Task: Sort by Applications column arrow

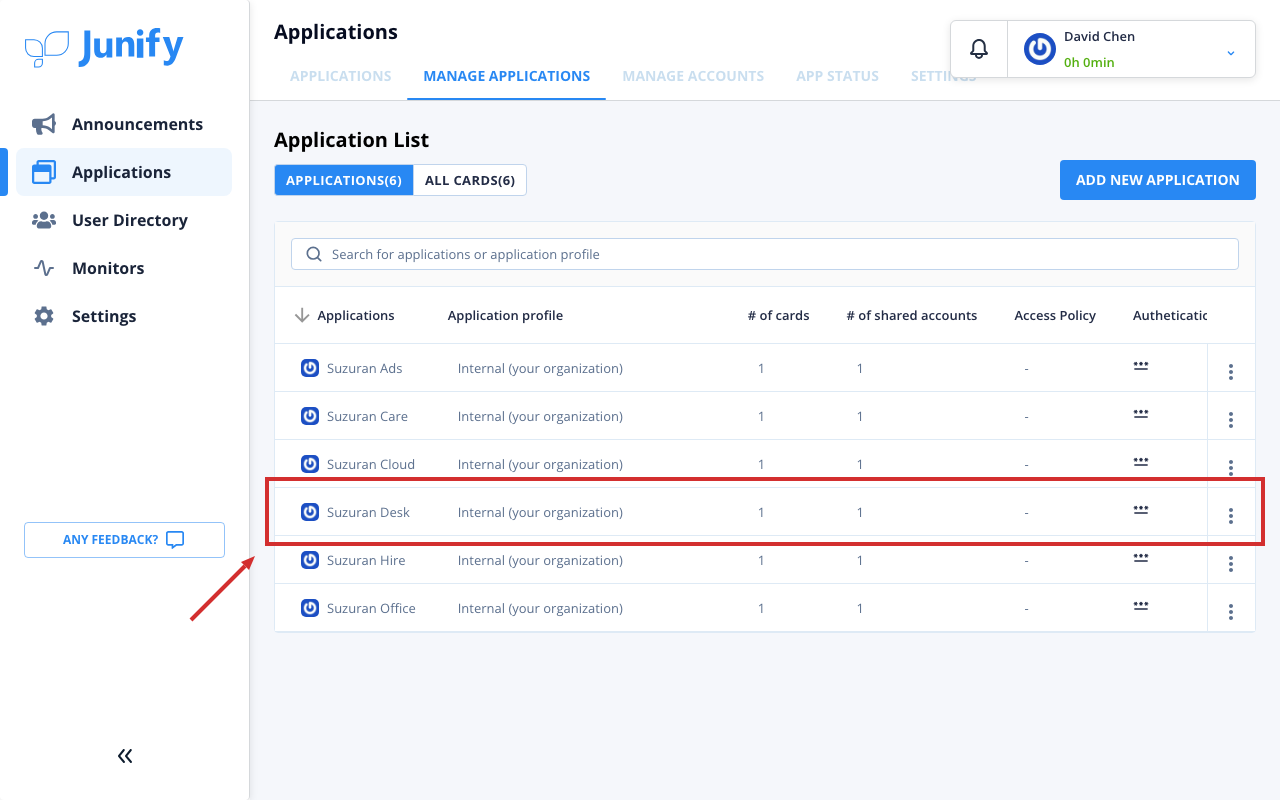Action: [x=302, y=315]
